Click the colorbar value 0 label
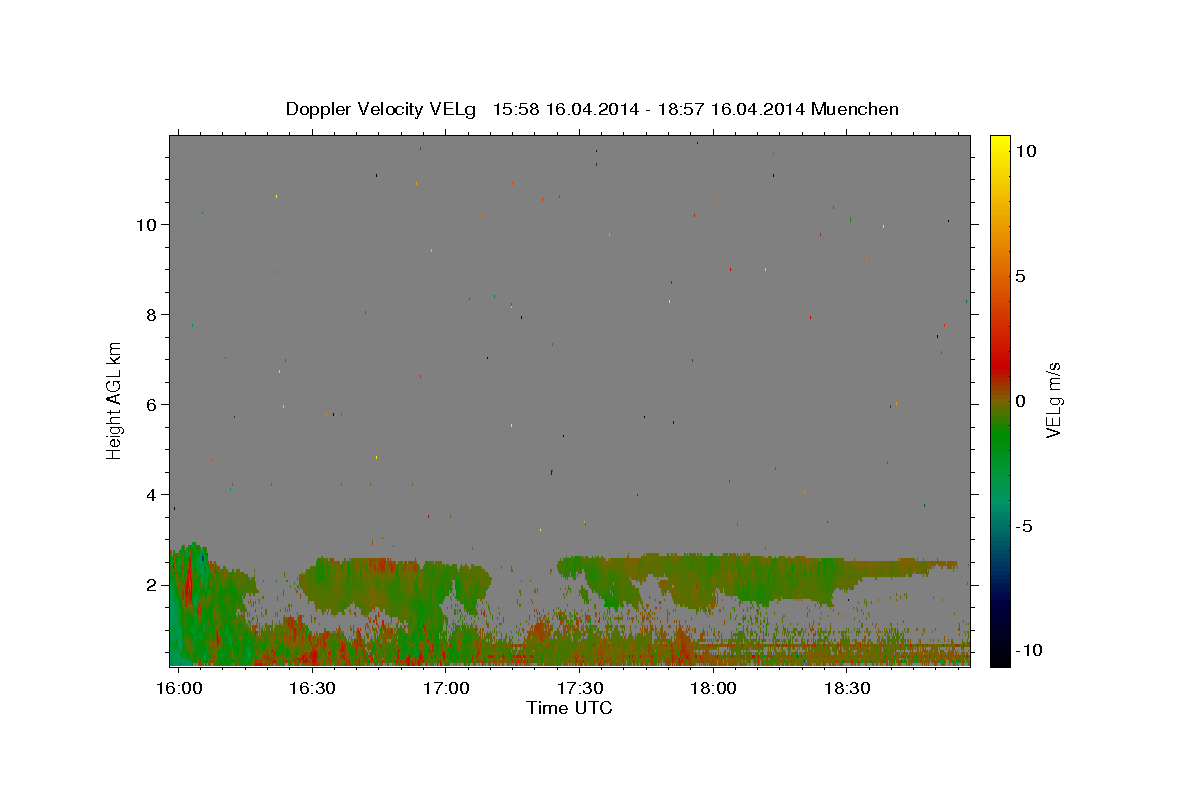 coord(1021,401)
